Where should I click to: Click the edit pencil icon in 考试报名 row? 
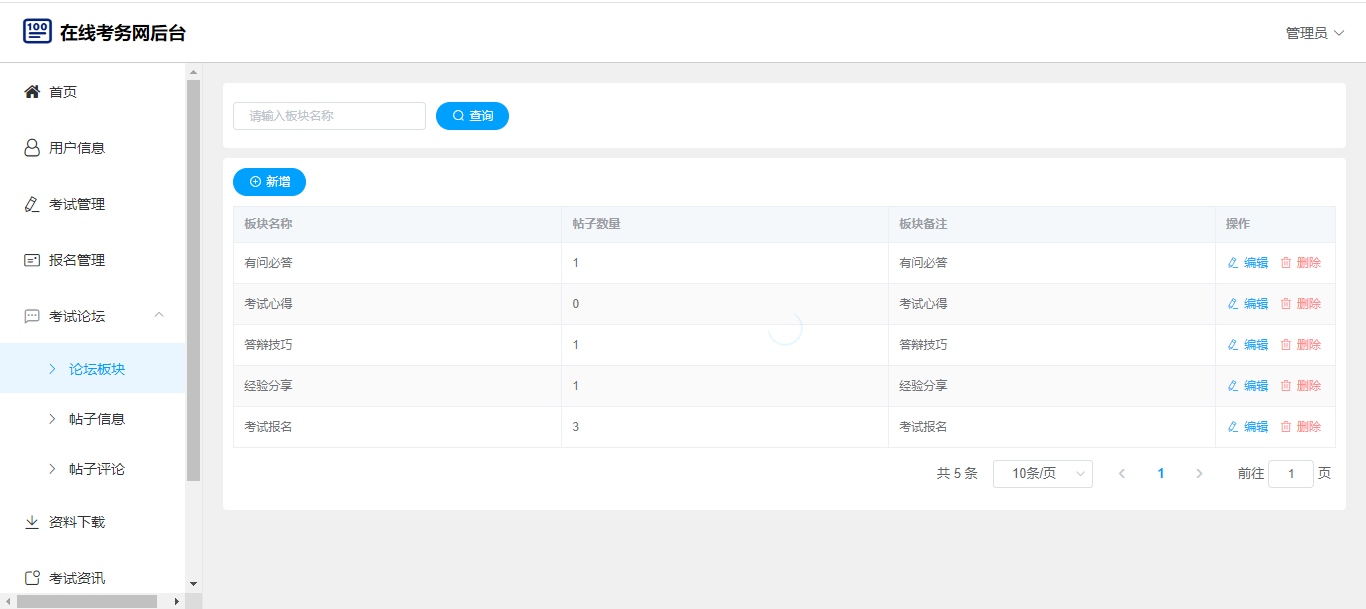coord(1232,427)
